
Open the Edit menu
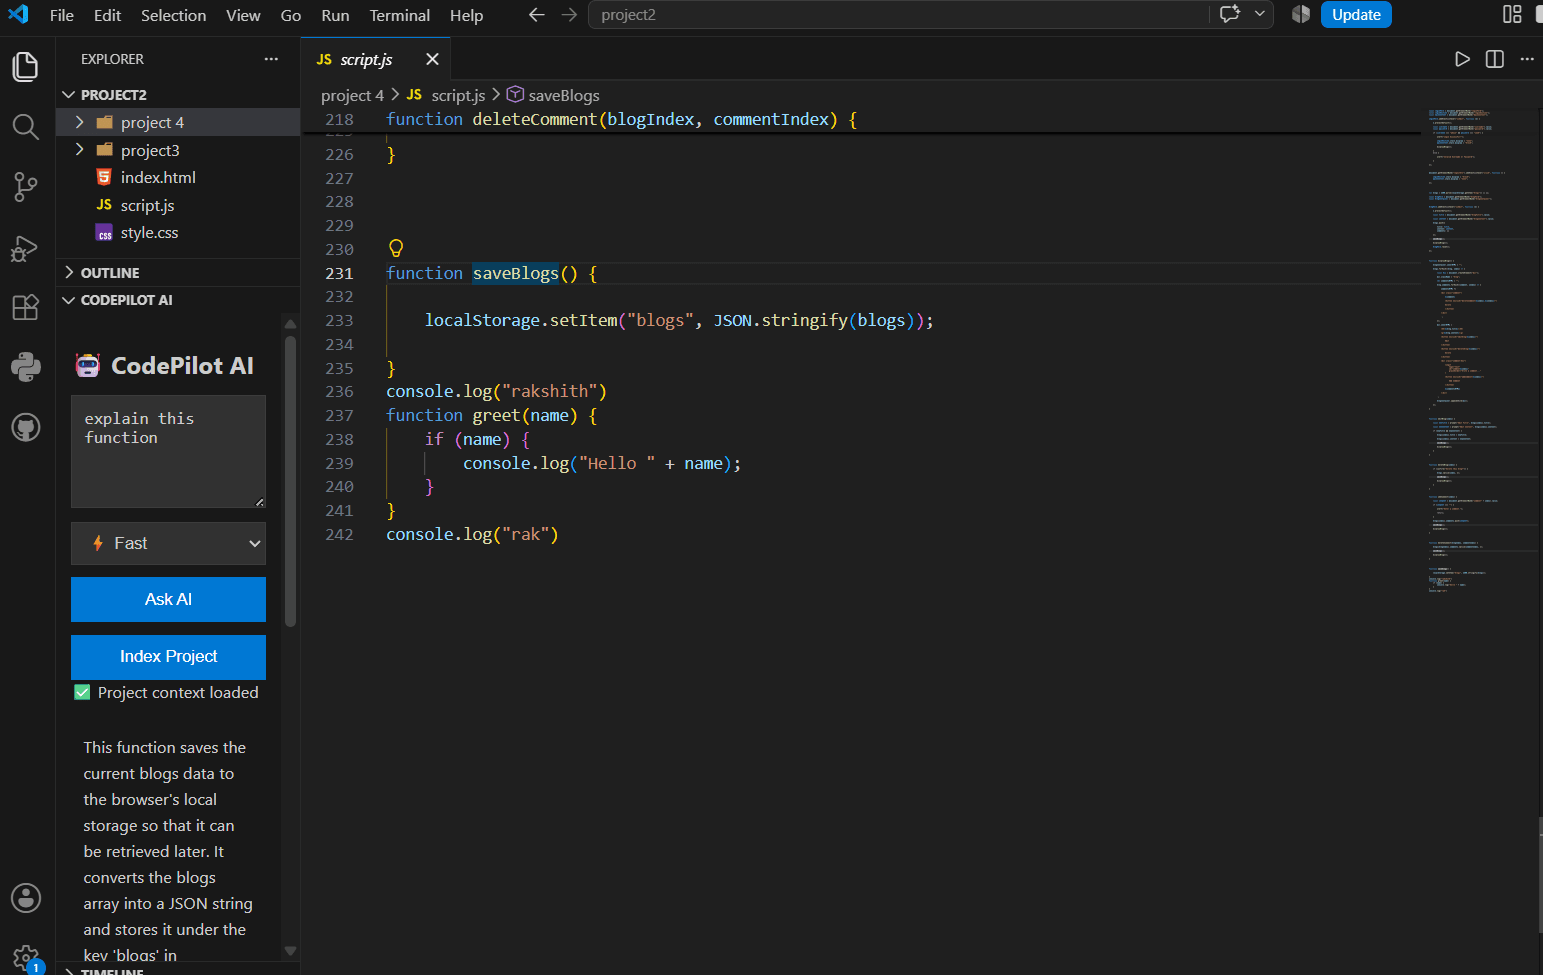(x=107, y=15)
